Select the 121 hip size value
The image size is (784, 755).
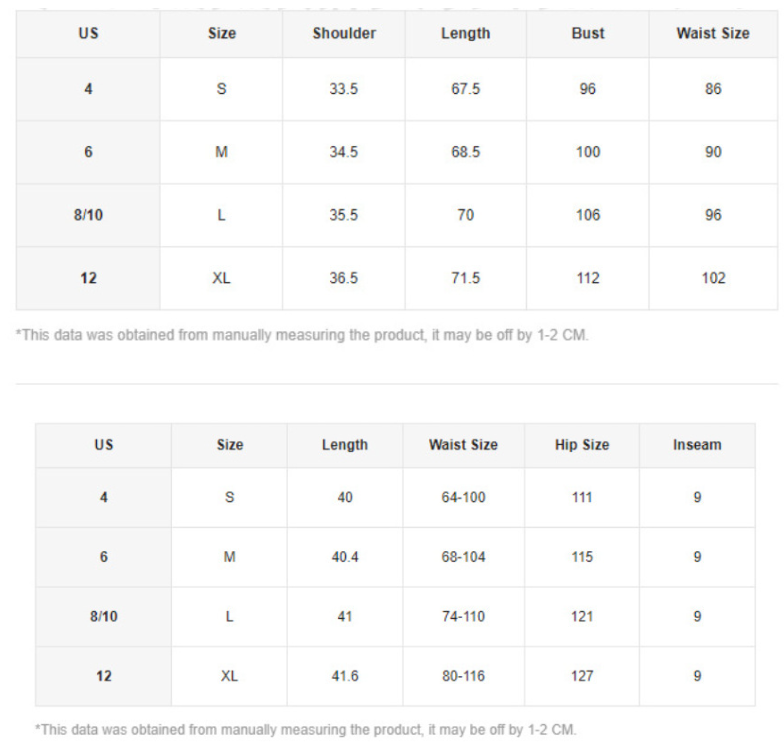(582, 616)
